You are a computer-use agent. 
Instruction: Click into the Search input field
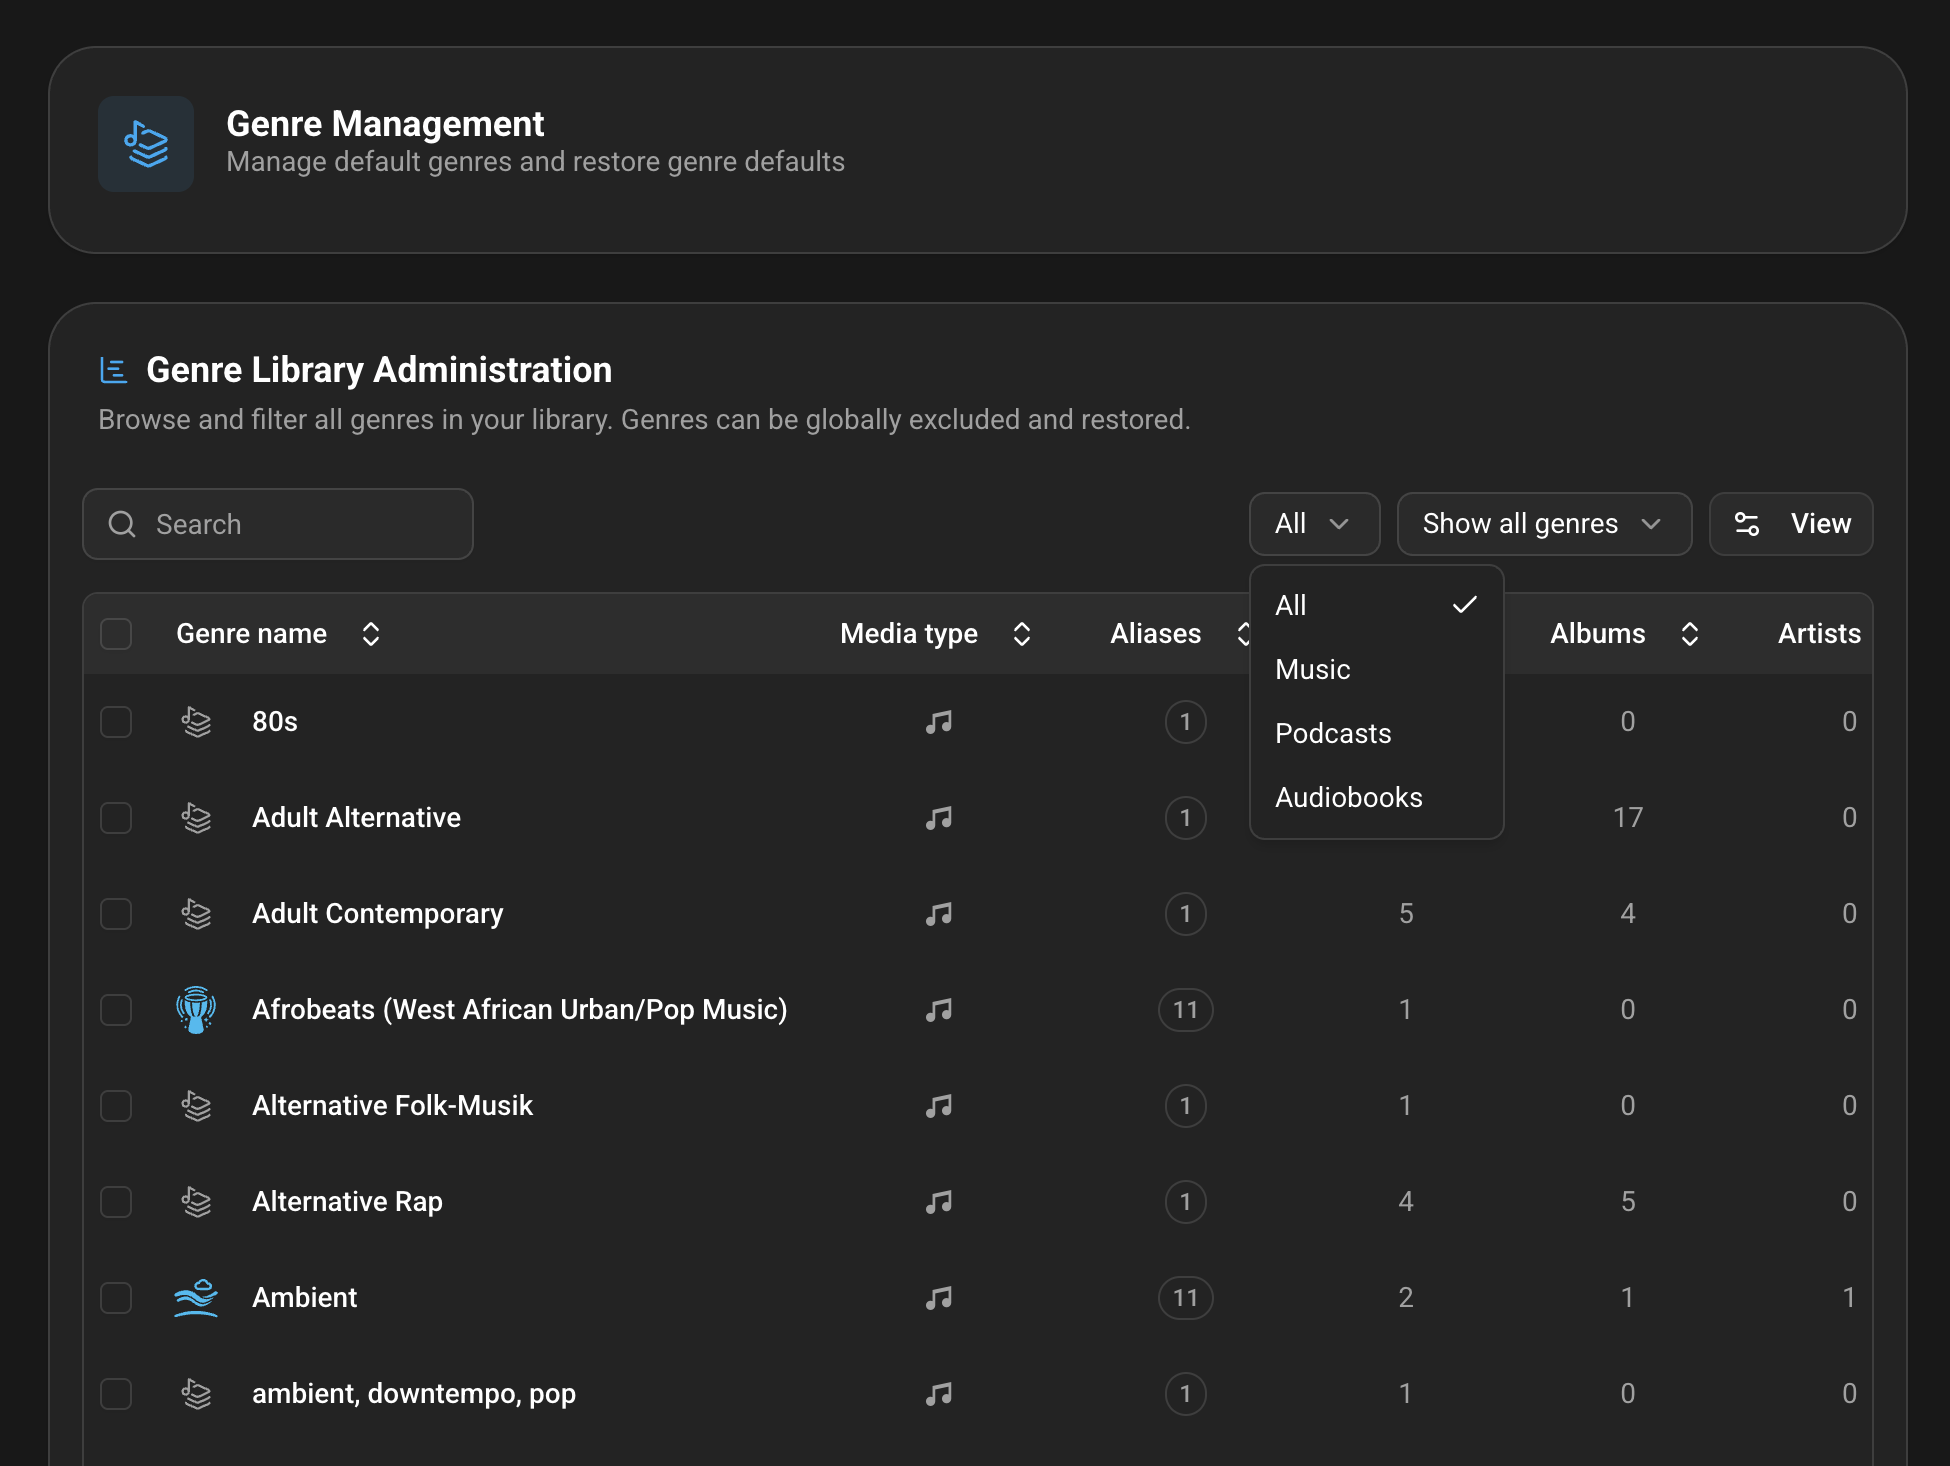point(278,524)
